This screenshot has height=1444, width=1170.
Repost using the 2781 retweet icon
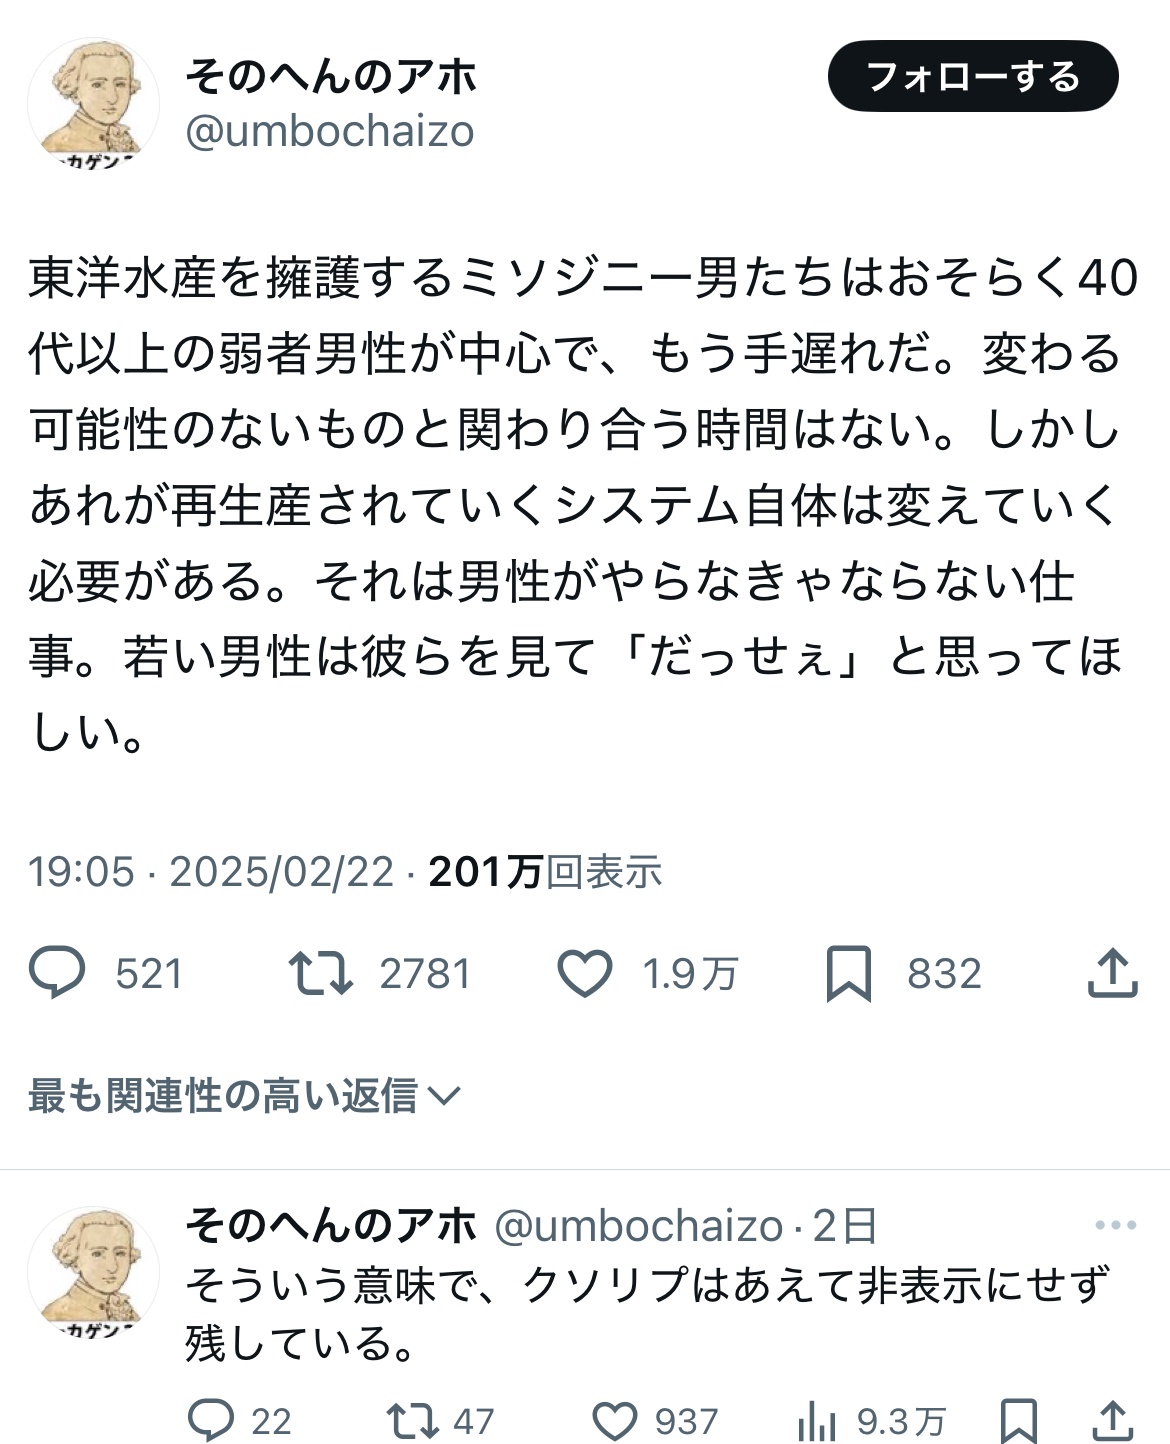tap(320, 973)
